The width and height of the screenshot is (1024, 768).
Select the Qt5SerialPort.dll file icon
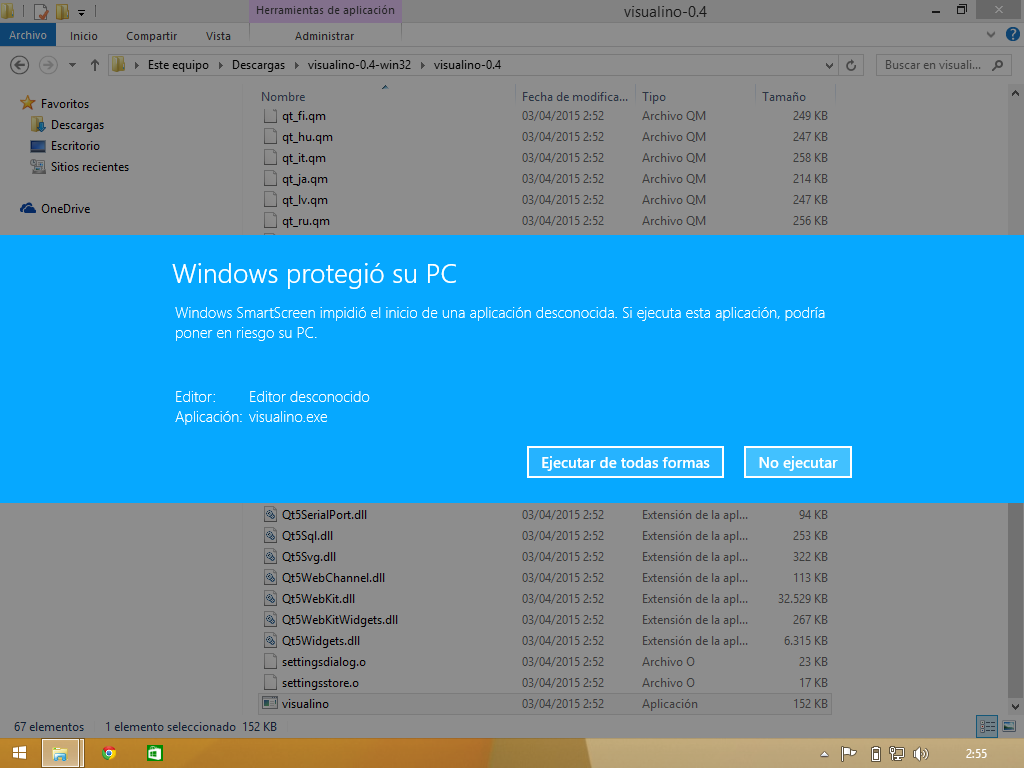[270, 515]
